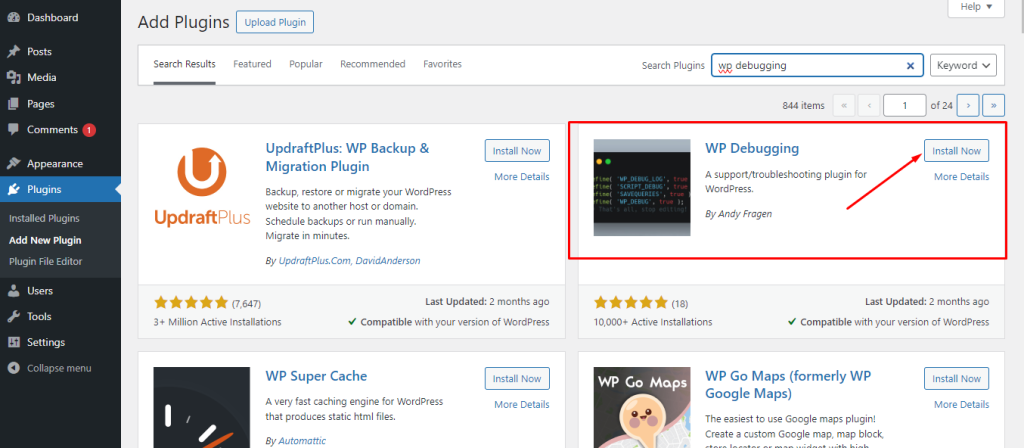Install the WP Go Maps plugin
This screenshot has width=1024, height=448.
coord(956,379)
